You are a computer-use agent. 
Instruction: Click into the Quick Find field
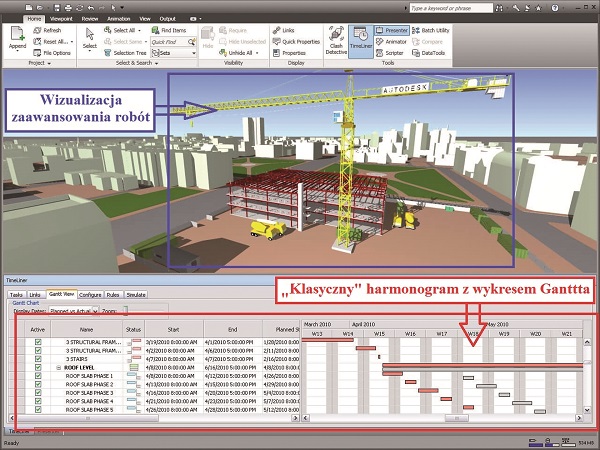[x=169, y=42]
